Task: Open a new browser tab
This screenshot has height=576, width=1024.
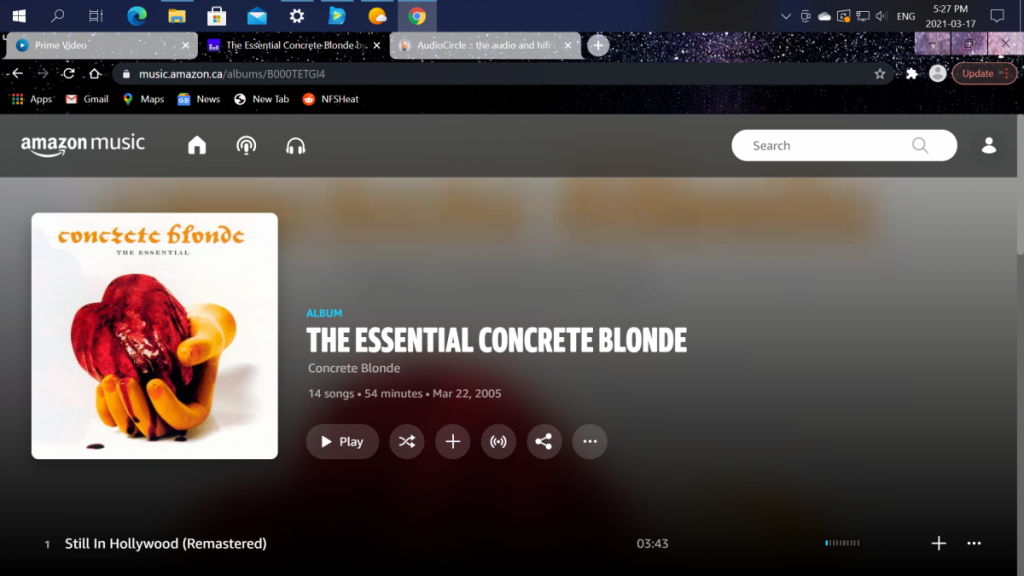Action: pyautogui.click(x=598, y=45)
